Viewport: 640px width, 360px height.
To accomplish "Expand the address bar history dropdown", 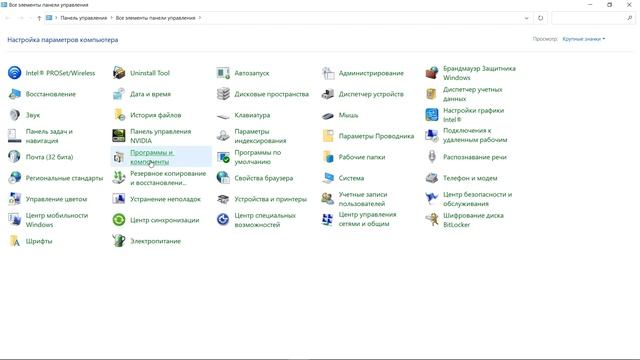I will pyautogui.click(x=526, y=18).
